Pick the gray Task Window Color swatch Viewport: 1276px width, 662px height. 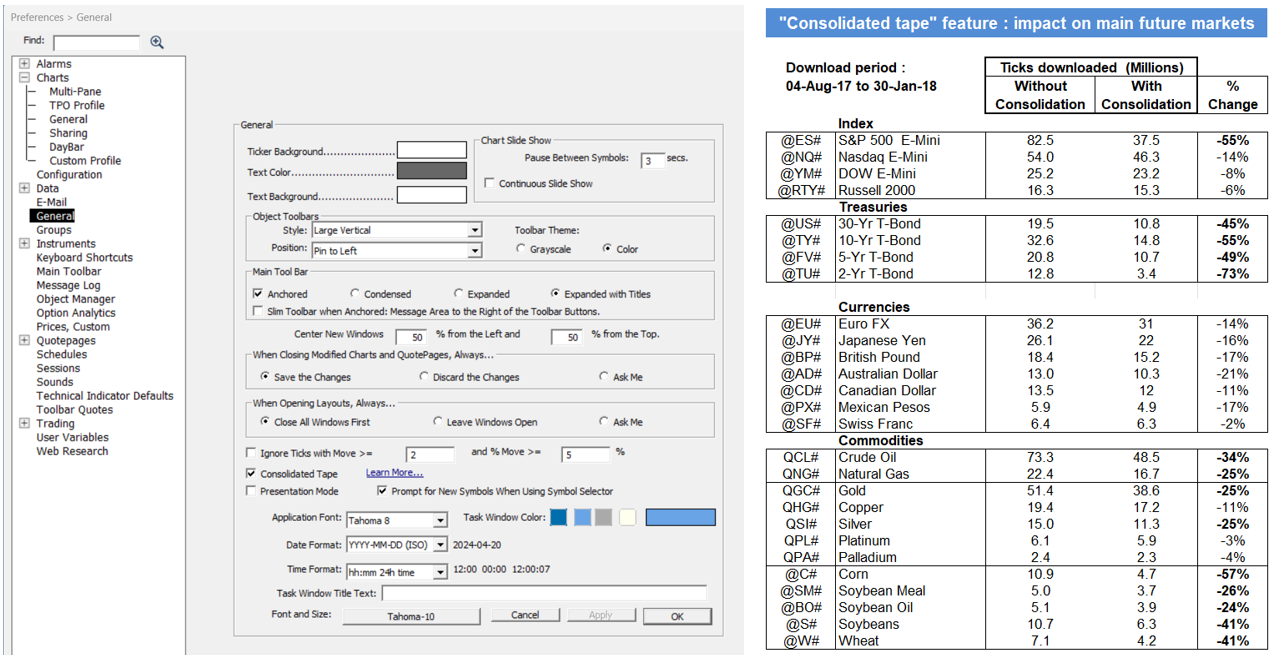tap(603, 517)
